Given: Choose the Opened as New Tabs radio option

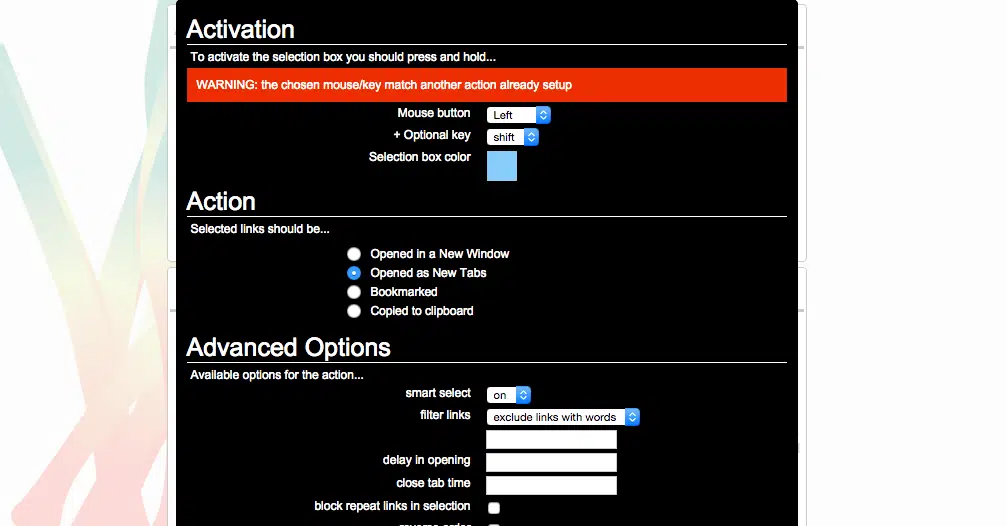Looking at the screenshot, I should pyautogui.click(x=354, y=273).
